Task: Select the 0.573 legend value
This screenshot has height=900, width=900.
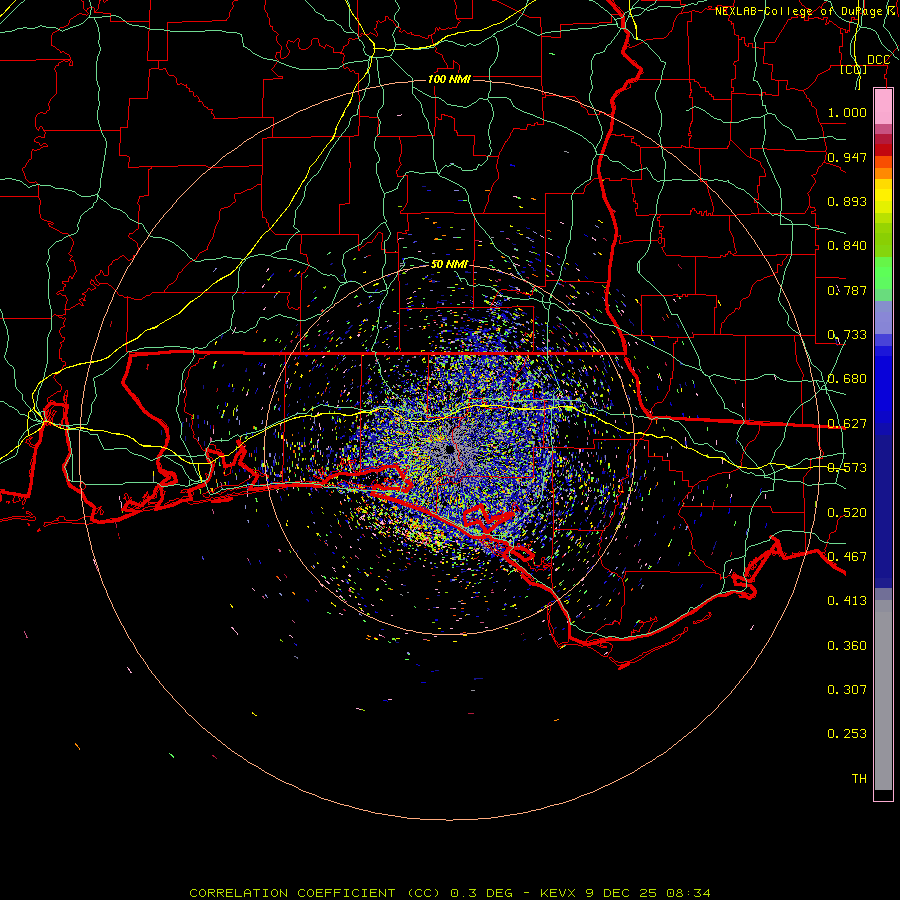Action: pos(847,468)
